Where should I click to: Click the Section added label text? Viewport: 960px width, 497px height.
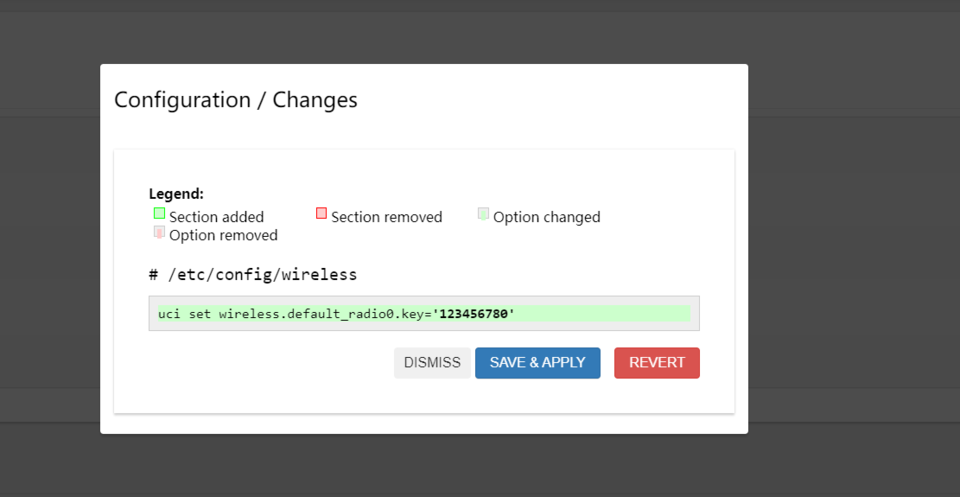click(217, 217)
